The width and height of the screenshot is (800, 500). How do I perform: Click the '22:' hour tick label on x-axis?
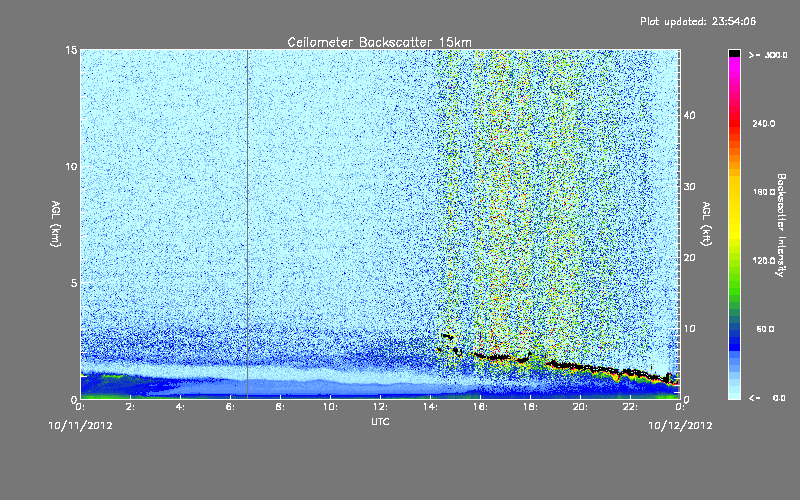[x=630, y=407]
